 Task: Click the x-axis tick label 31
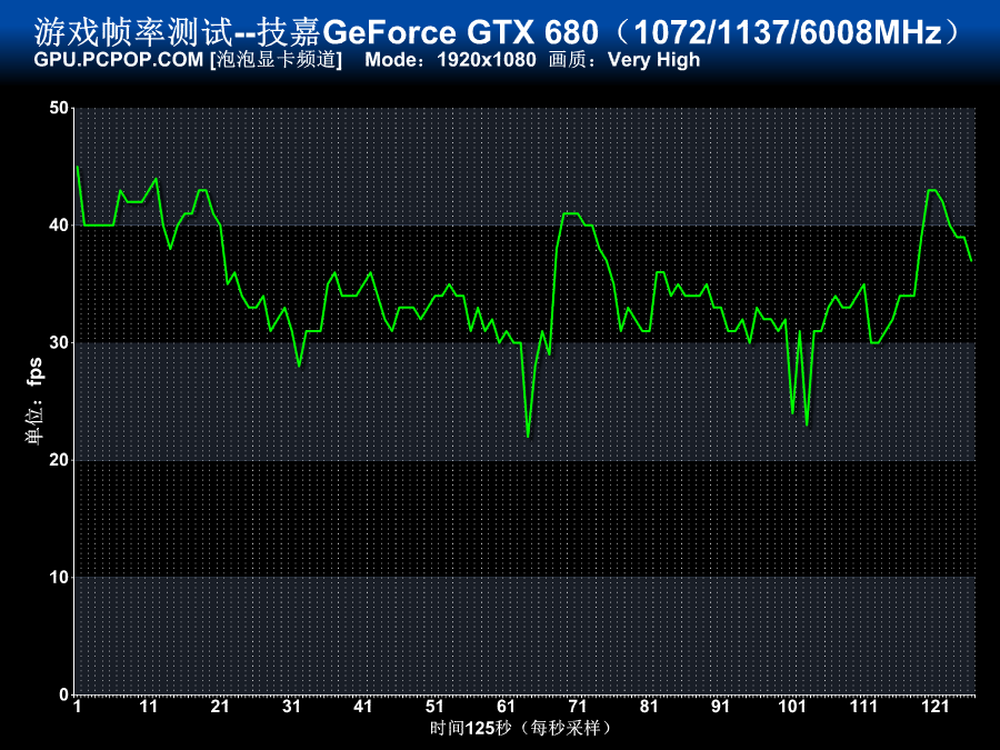point(291,707)
